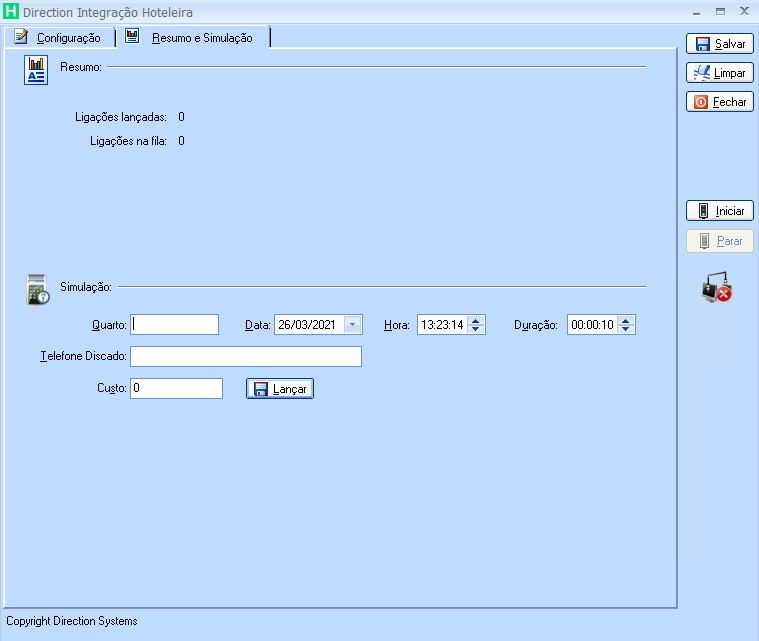Decrease Duração using the down arrow
This screenshot has height=641, width=759.
tap(626, 329)
